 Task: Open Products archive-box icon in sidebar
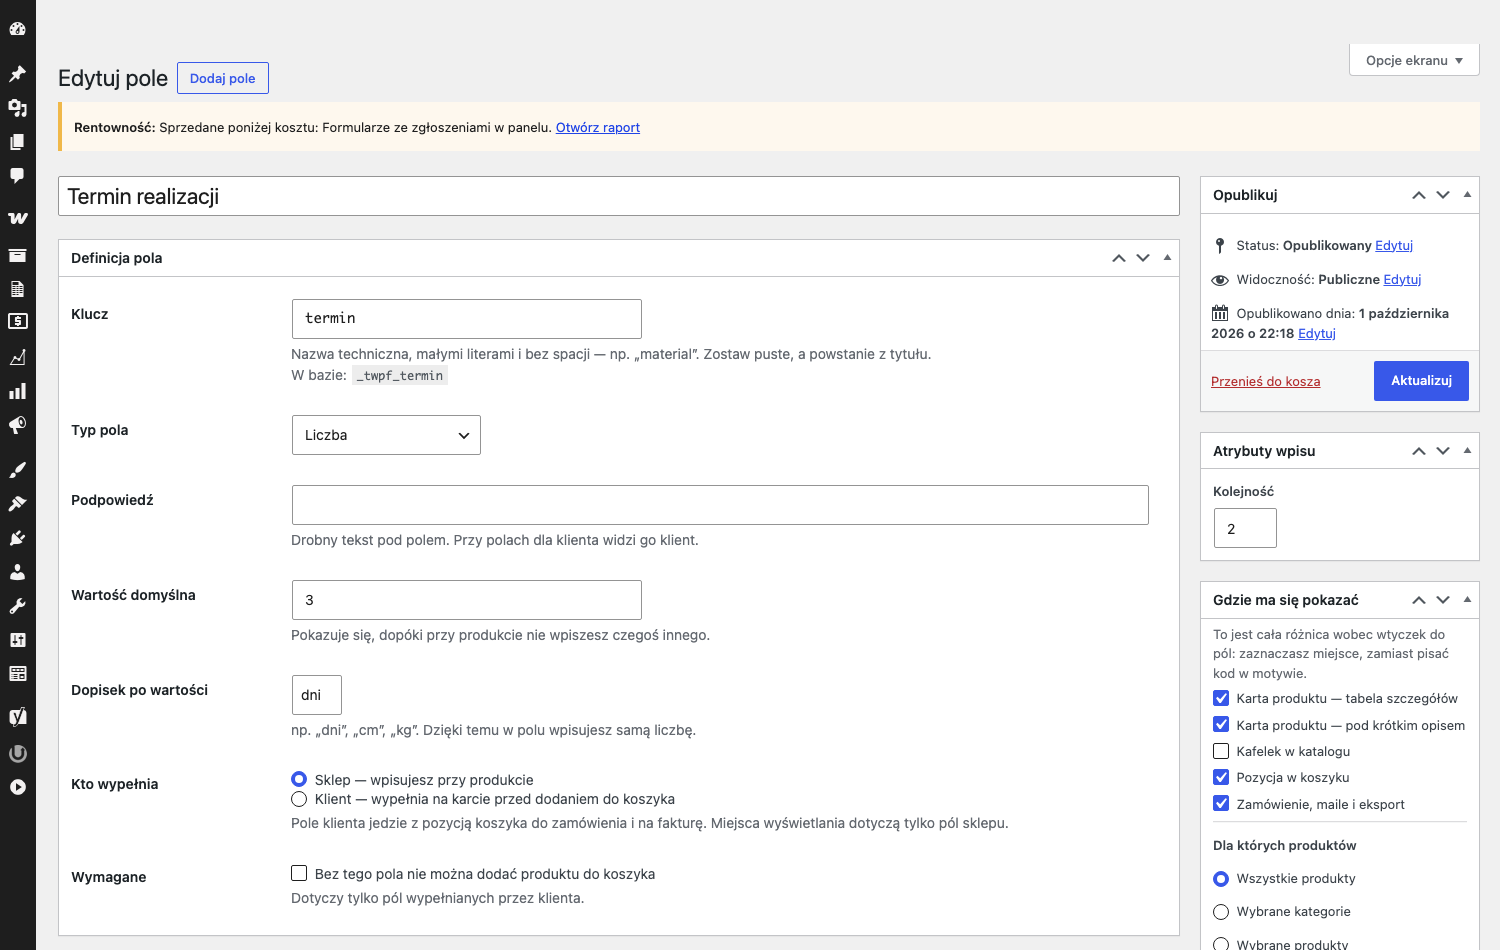click(x=17, y=255)
